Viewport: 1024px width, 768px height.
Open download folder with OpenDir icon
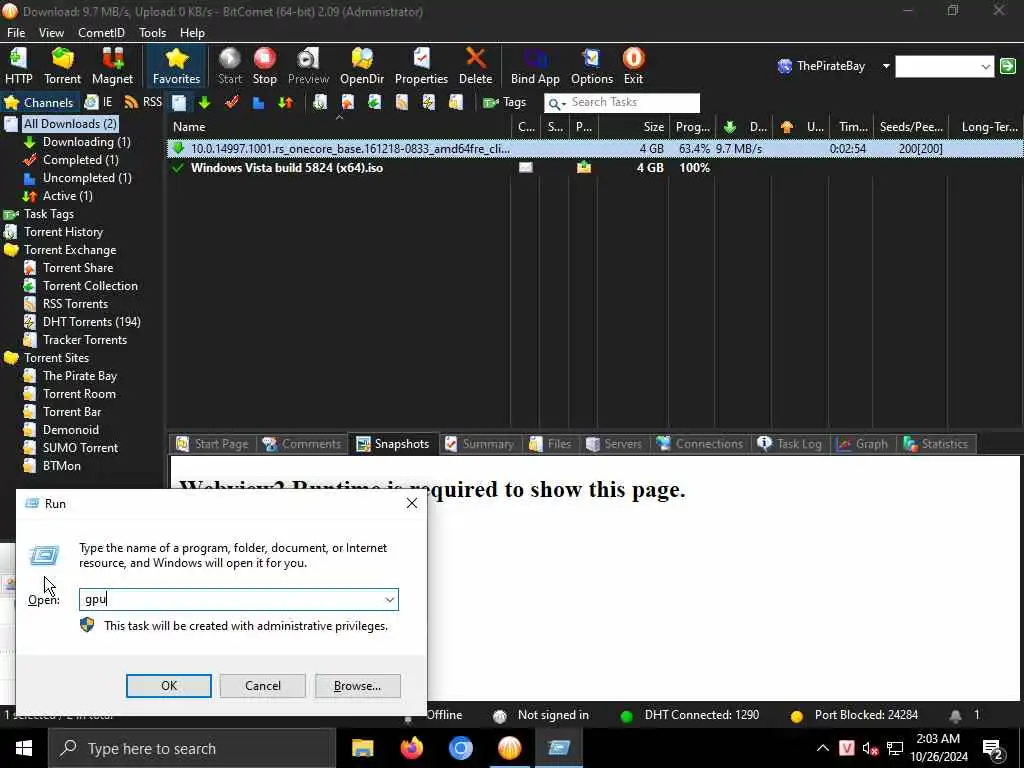[362, 66]
